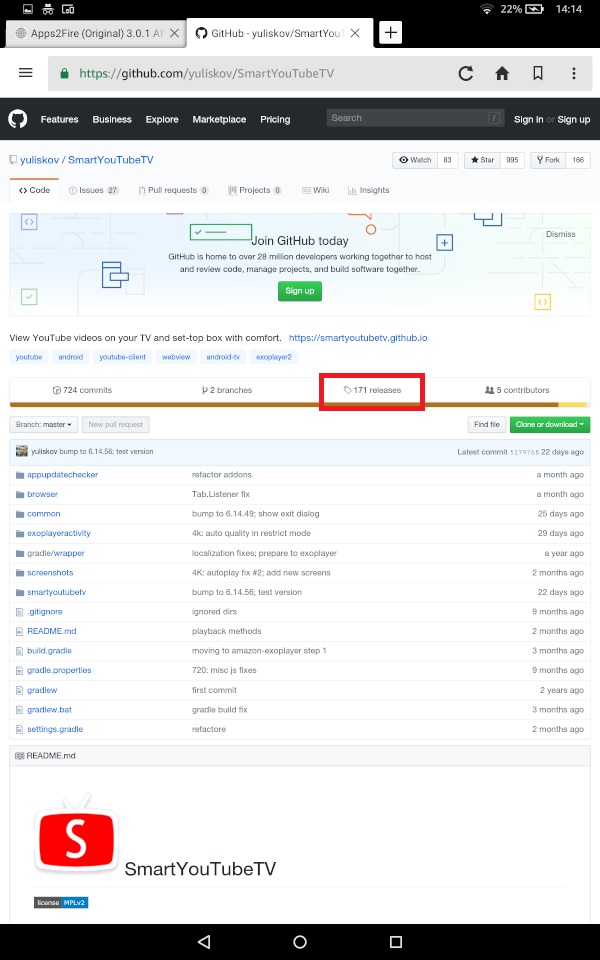
Task: Open the Code tab
Action: (34, 190)
